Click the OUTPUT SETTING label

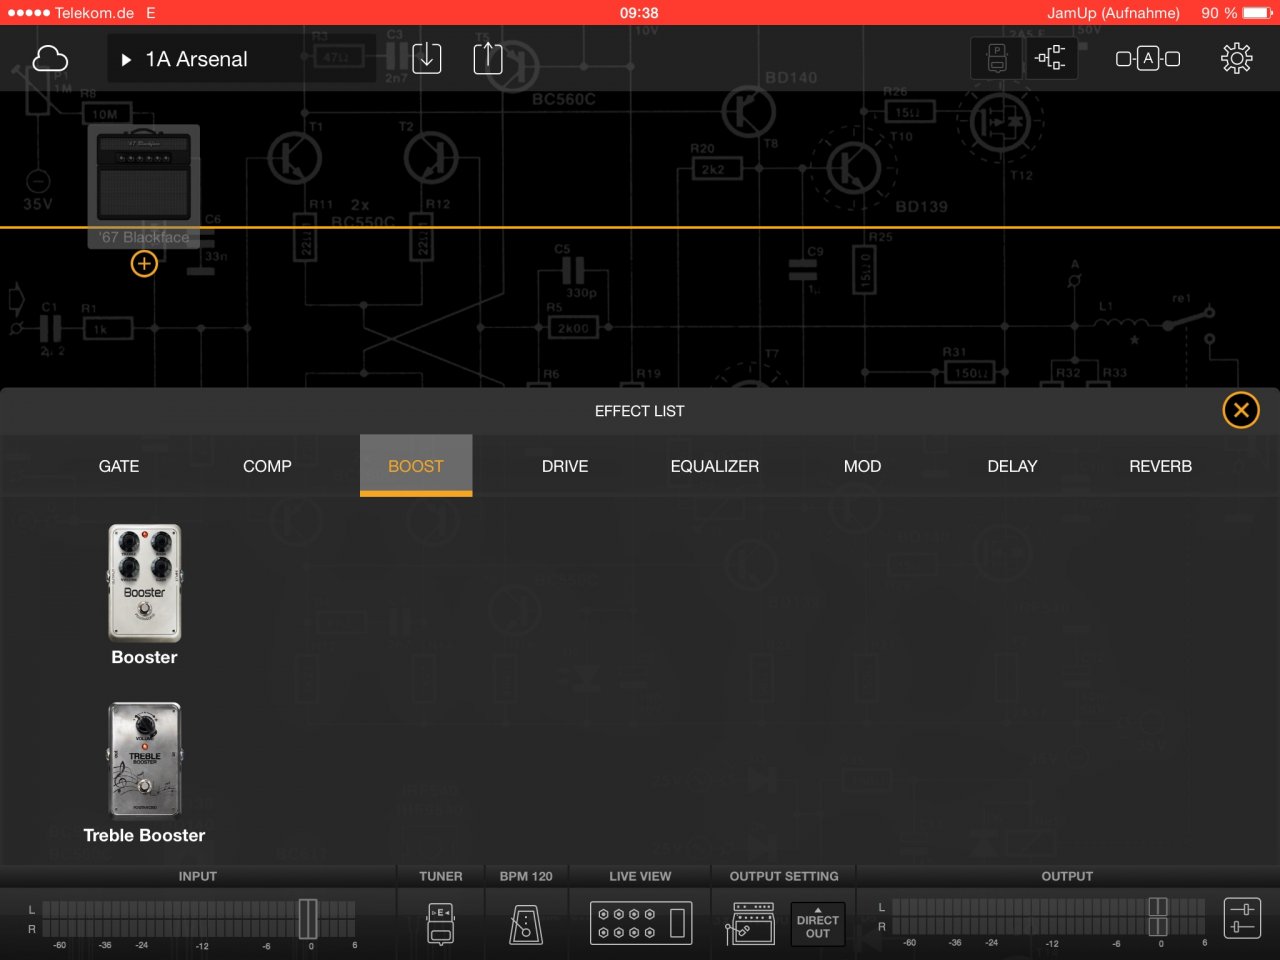click(784, 876)
